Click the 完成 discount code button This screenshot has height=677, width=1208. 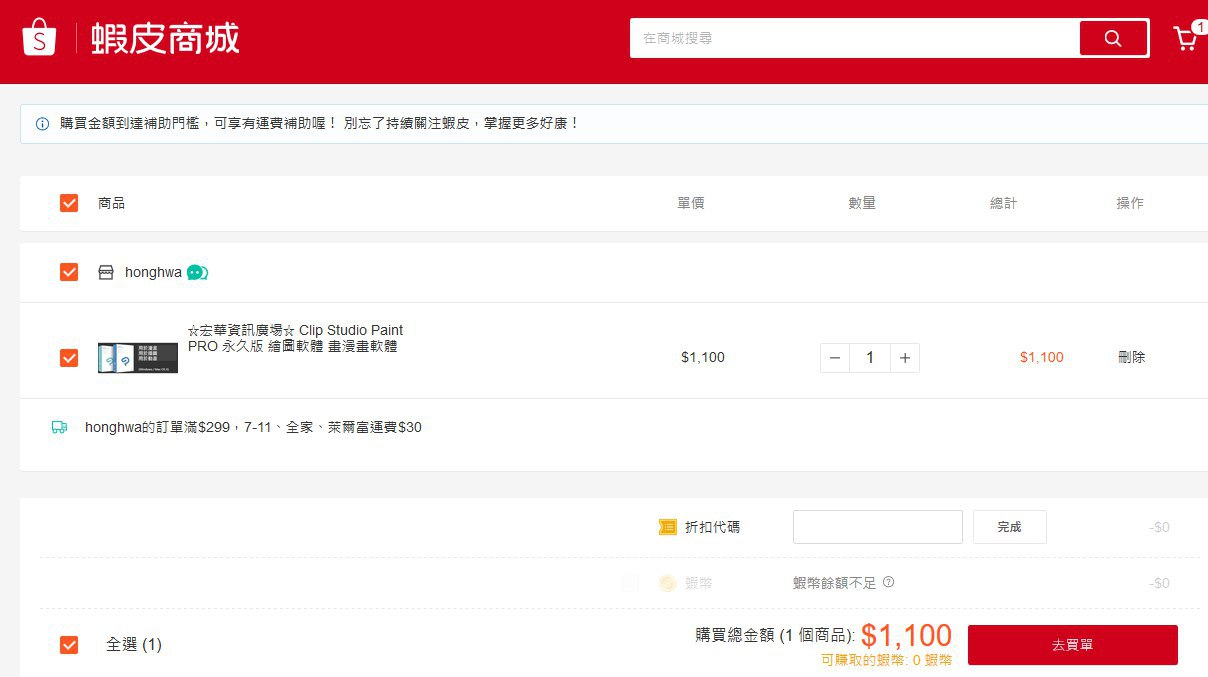[1009, 527]
